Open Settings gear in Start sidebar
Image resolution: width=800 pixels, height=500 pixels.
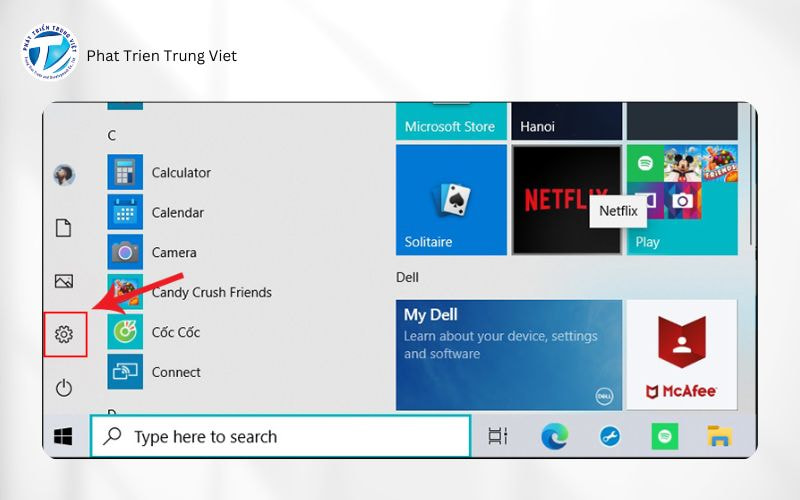64,334
